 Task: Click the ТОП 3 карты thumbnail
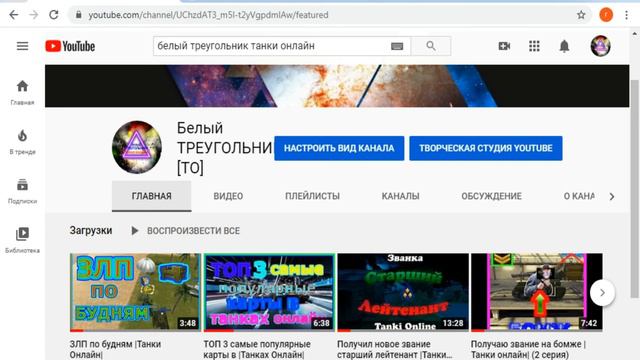click(x=269, y=292)
